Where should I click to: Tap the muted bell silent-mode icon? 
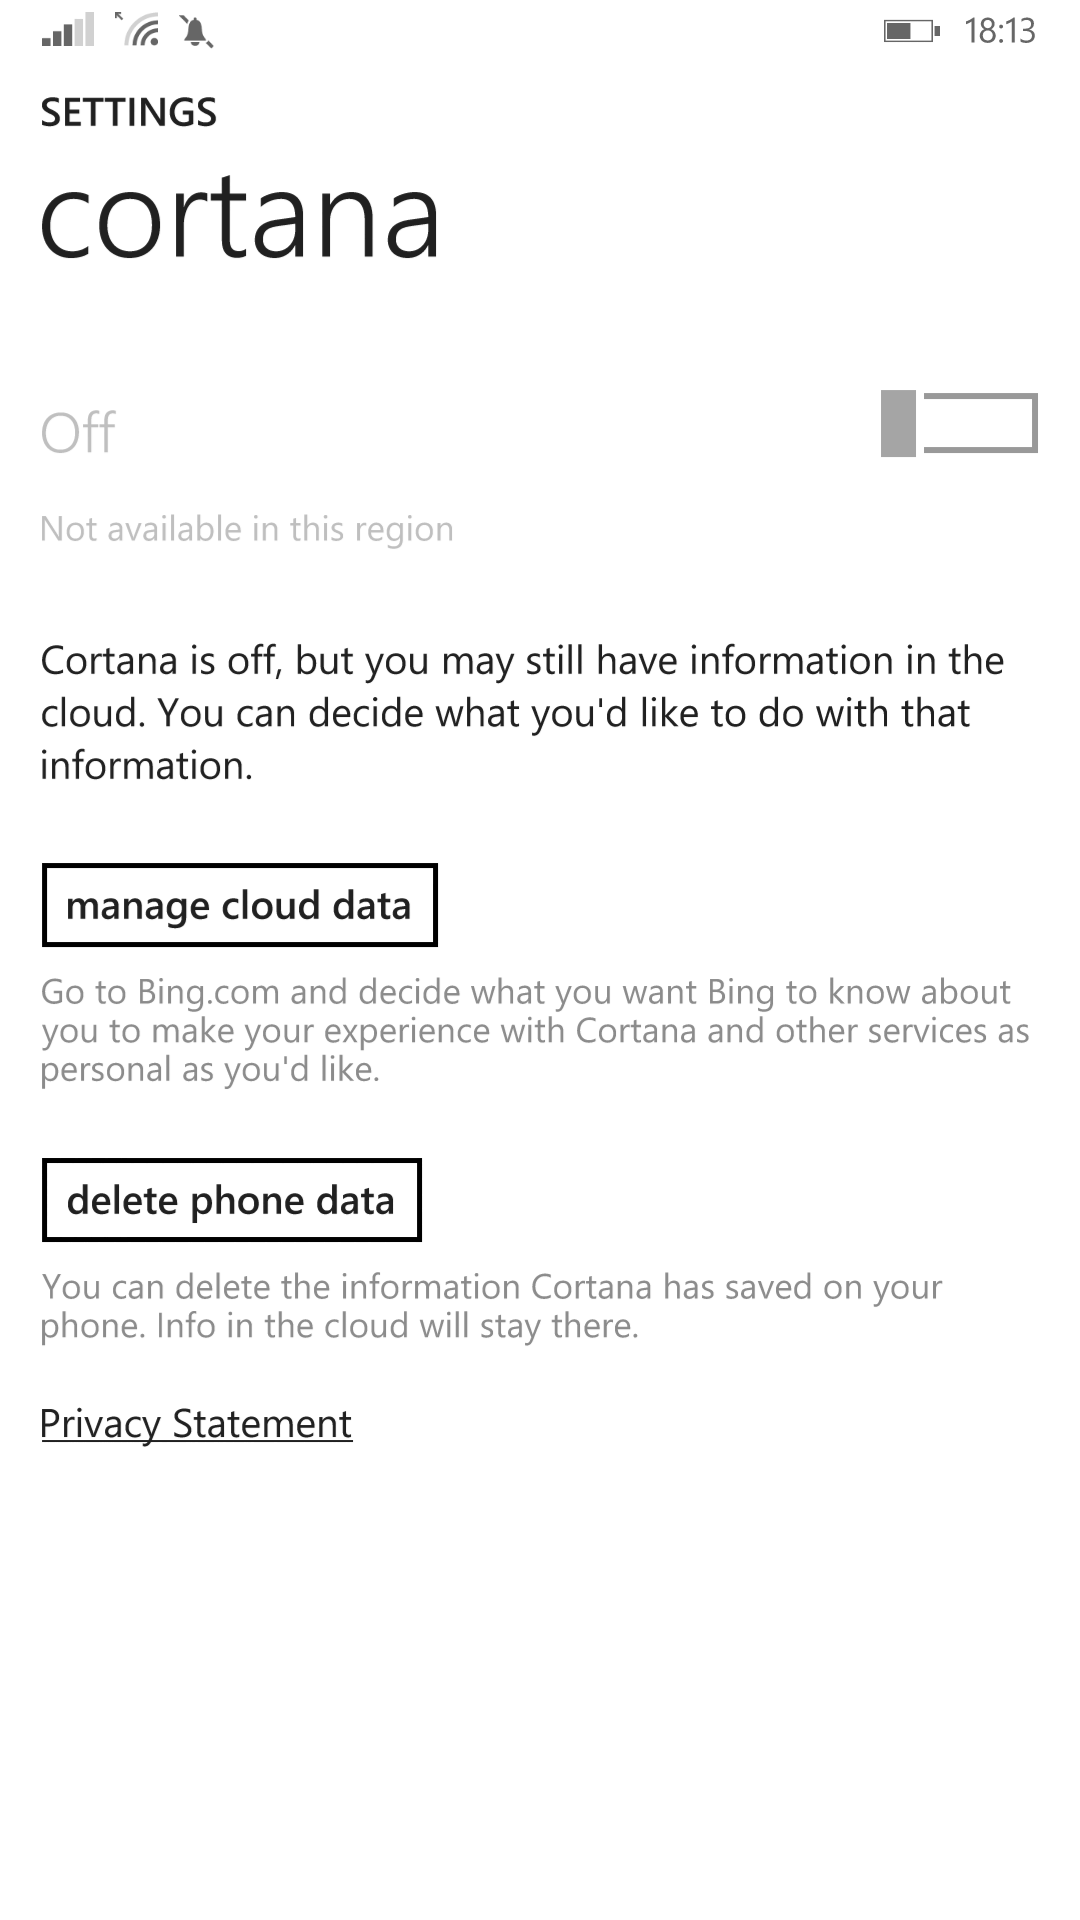point(196,32)
